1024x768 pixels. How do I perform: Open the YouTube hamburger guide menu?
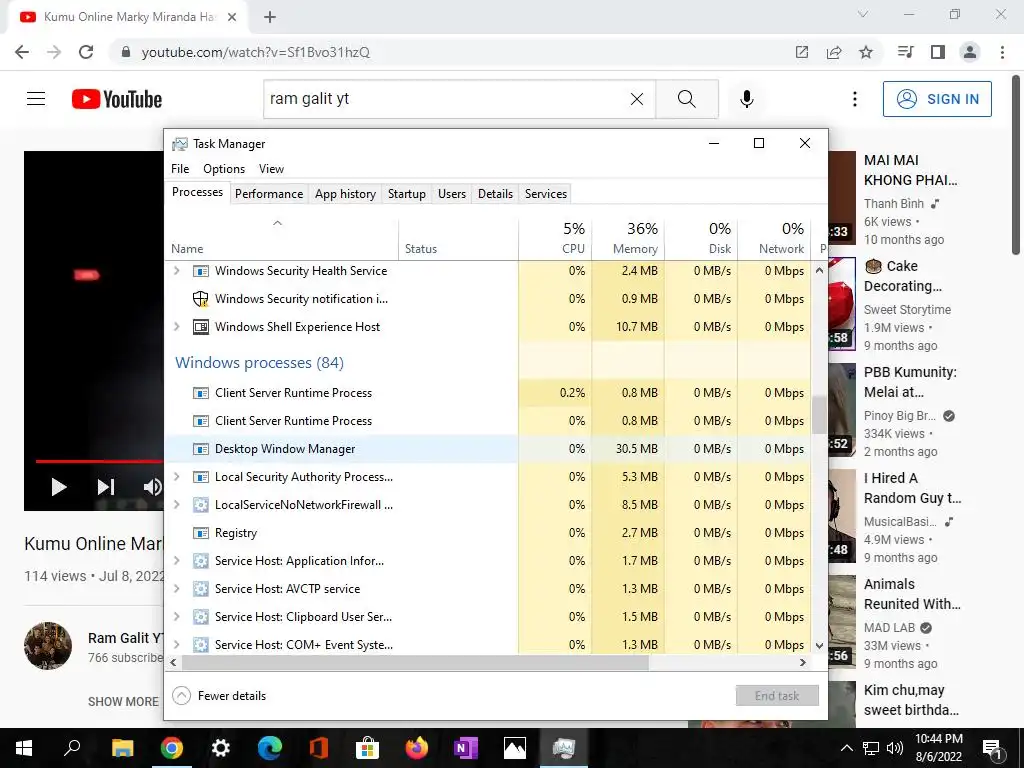(36, 99)
